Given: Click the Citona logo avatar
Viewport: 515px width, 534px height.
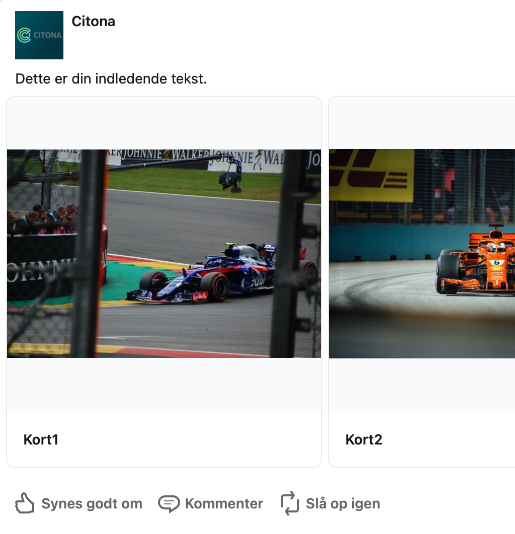Looking at the screenshot, I should click(39, 35).
